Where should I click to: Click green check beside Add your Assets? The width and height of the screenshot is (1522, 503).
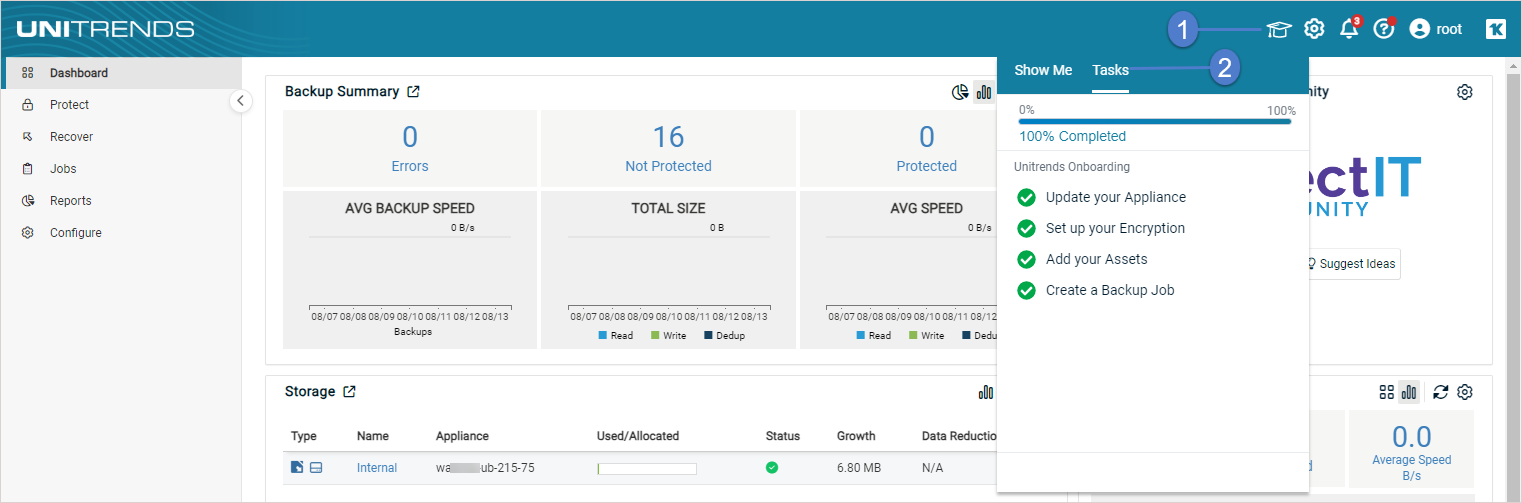(x=1026, y=260)
